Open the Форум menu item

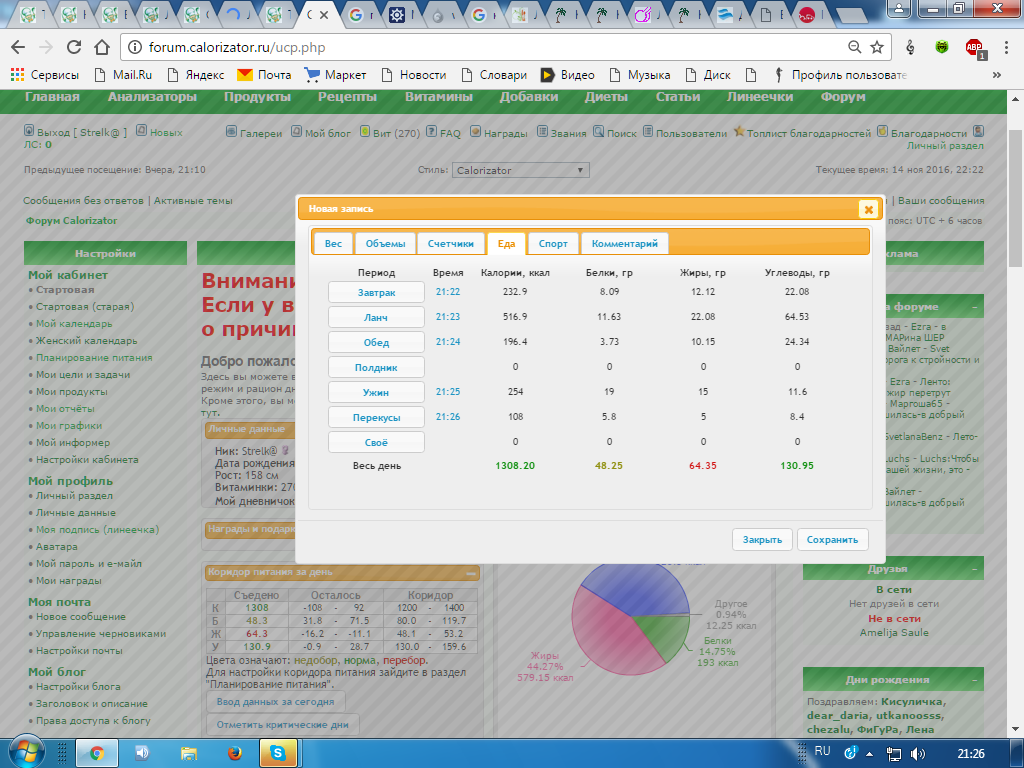tap(843, 97)
